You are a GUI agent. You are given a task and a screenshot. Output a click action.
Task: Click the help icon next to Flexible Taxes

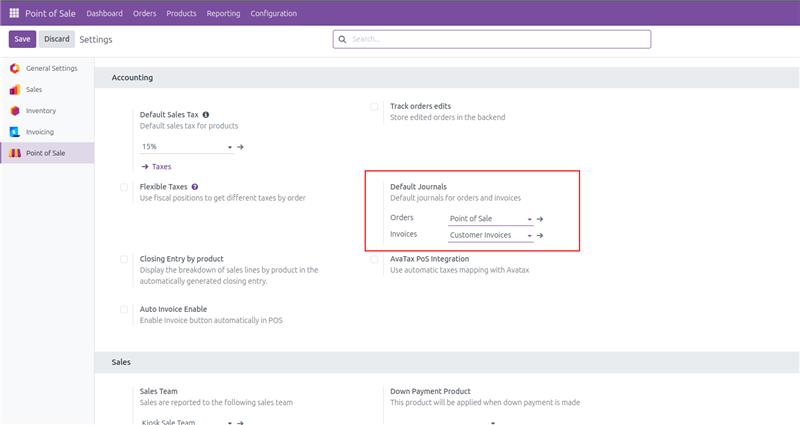tap(195, 187)
